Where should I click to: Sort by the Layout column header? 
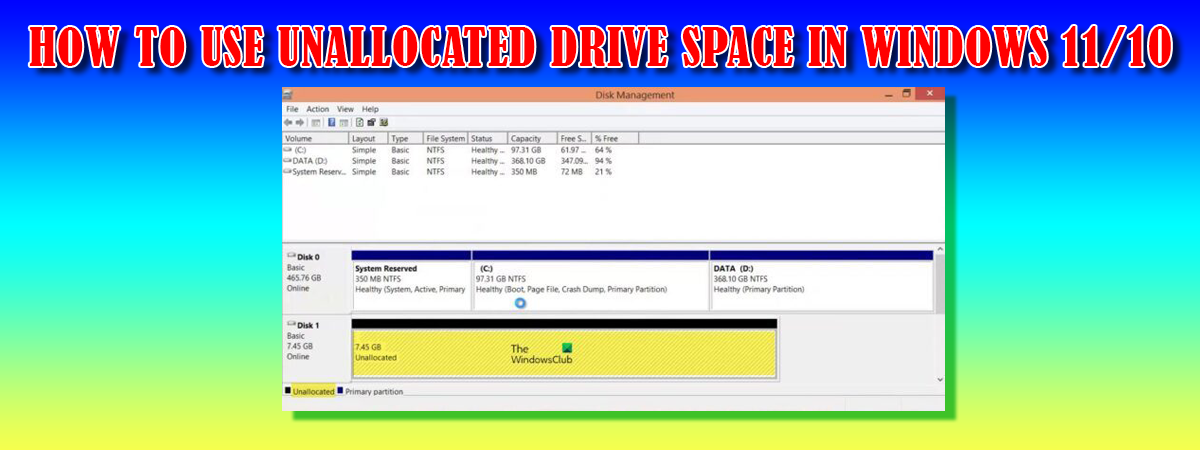coord(368,138)
